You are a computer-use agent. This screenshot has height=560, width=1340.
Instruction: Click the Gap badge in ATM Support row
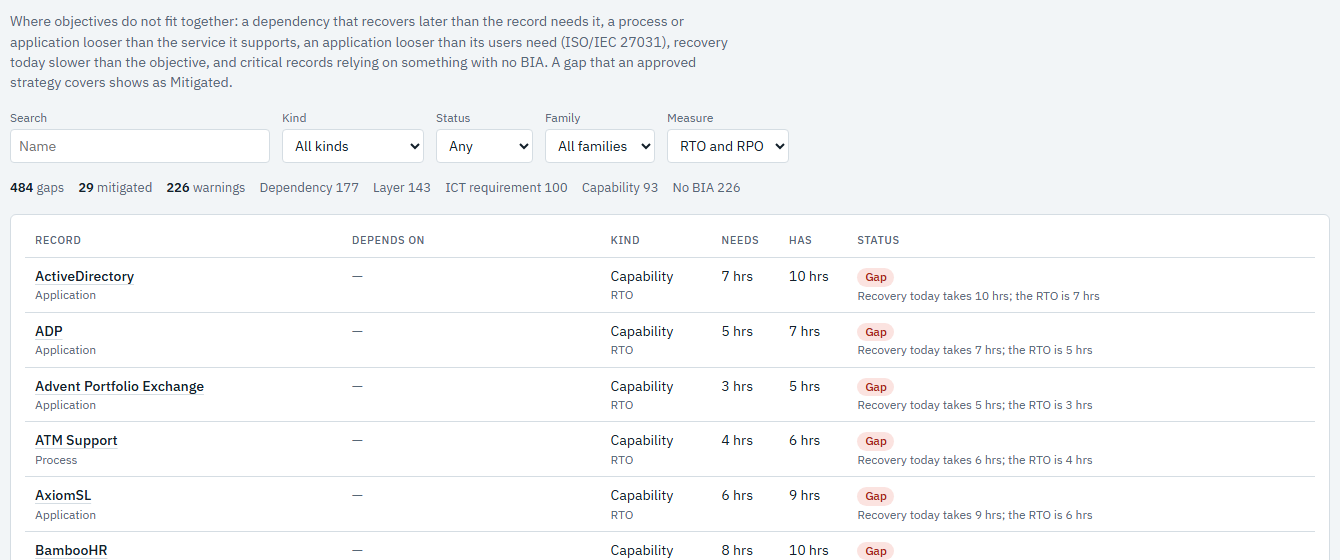[x=875, y=441]
